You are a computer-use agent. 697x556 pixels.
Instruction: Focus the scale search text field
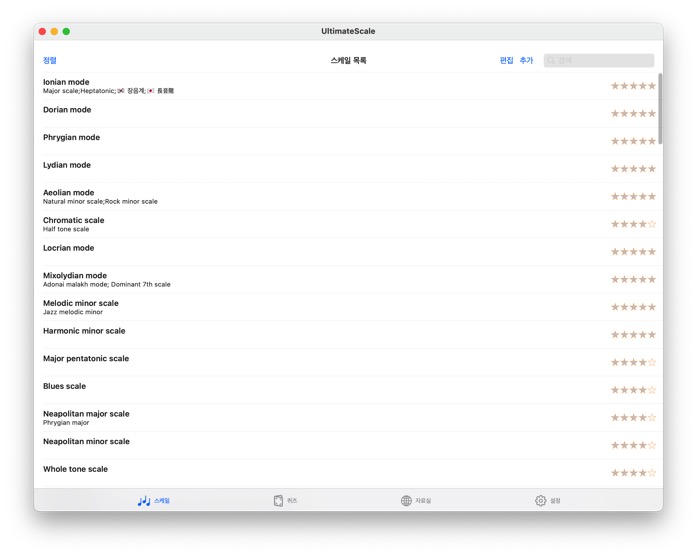point(604,61)
